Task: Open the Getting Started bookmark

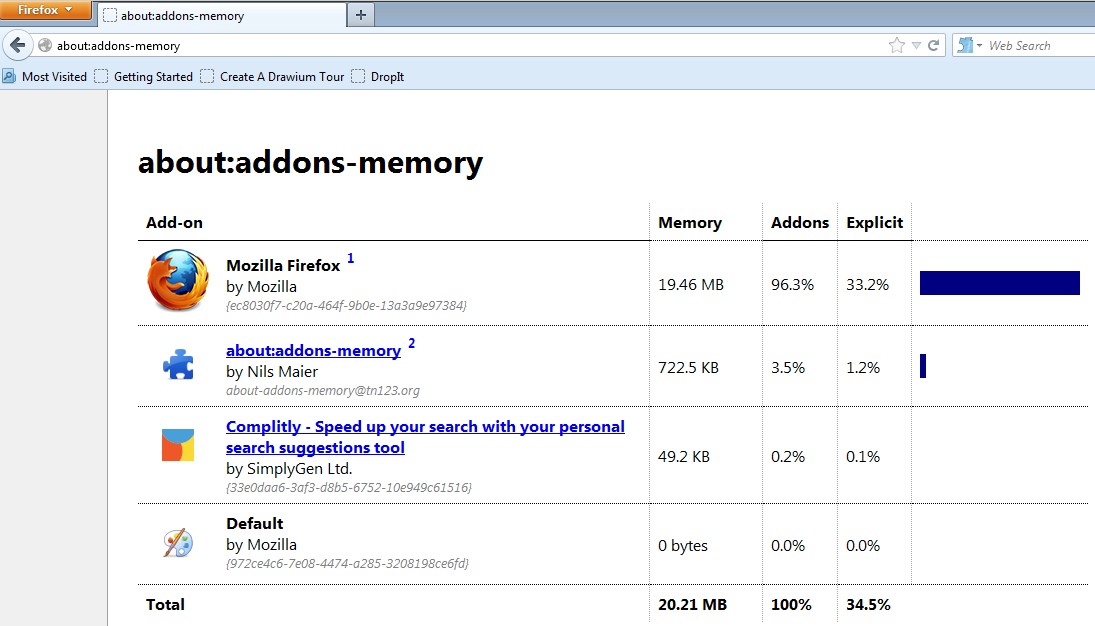Action: click(x=144, y=77)
